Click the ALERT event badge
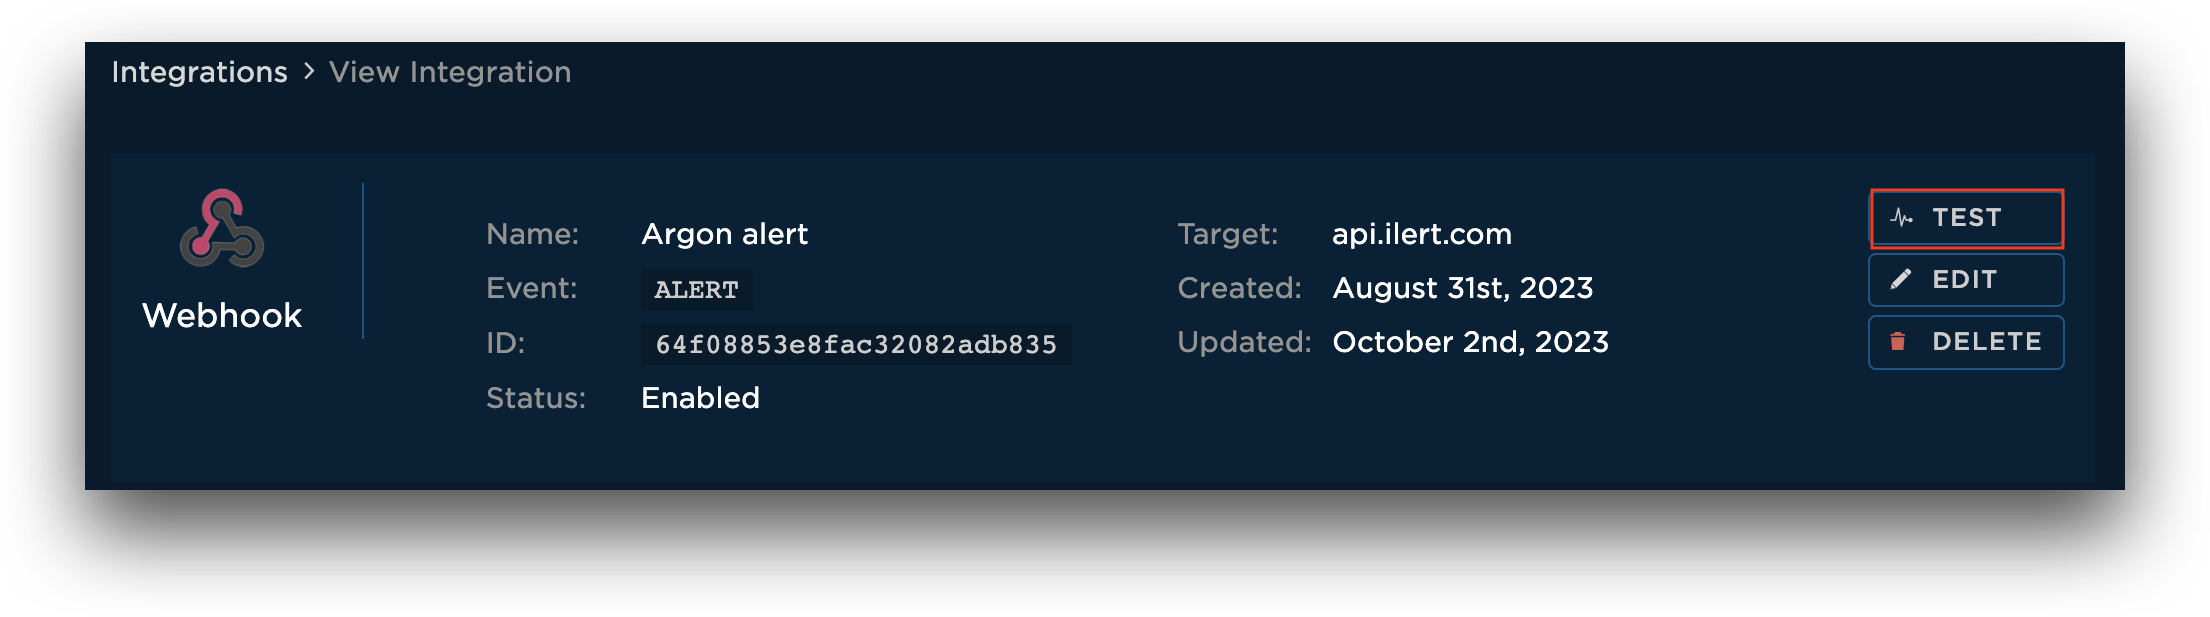This screenshot has height=617, width=2210. coord(696,290)
